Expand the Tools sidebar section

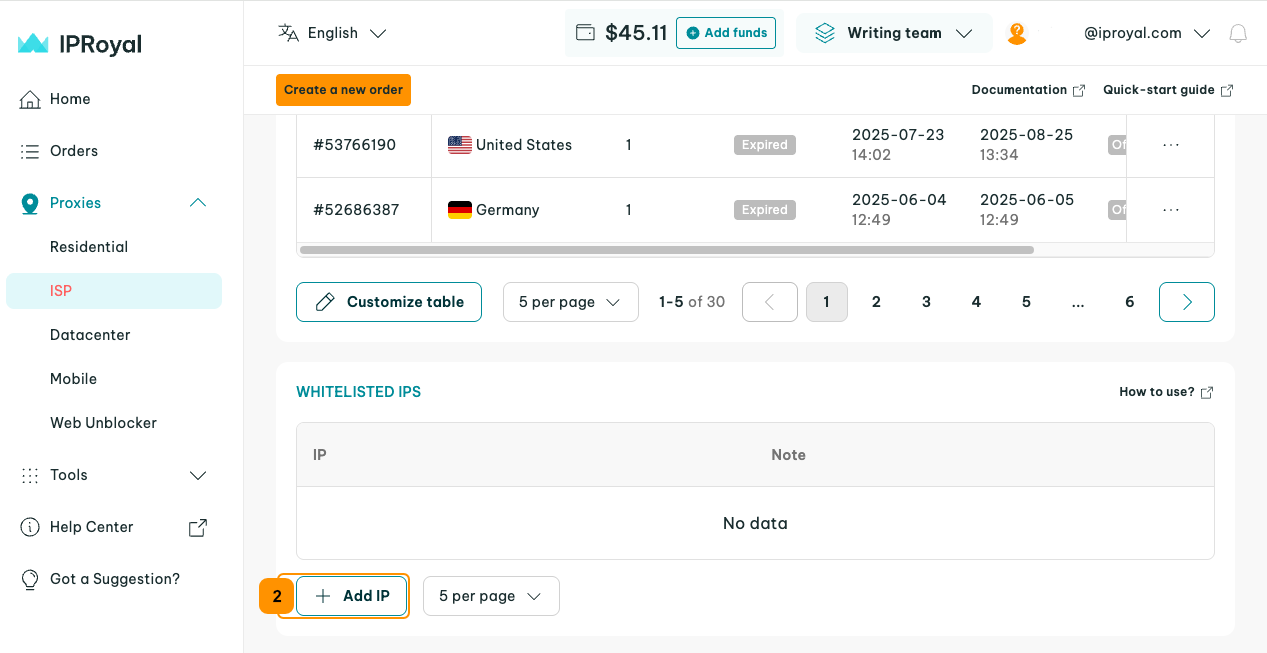(198, 475)
